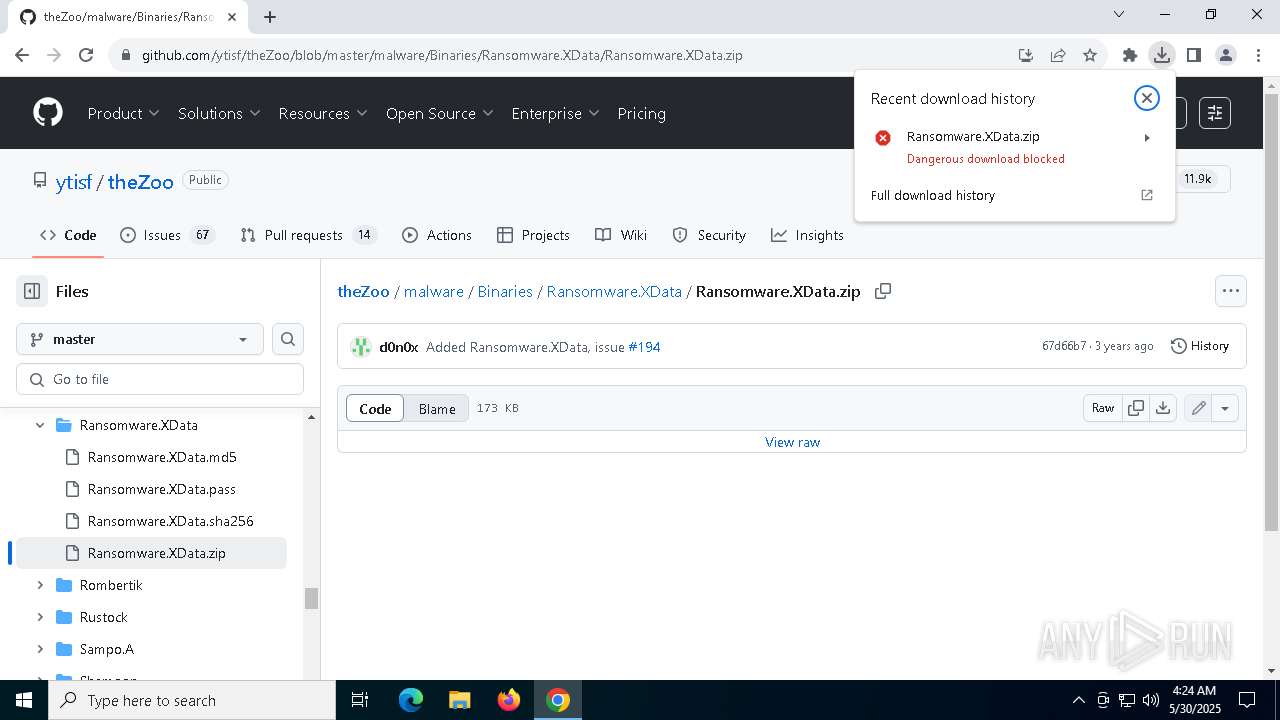Toggle to Code view

(x=375, y=408)
